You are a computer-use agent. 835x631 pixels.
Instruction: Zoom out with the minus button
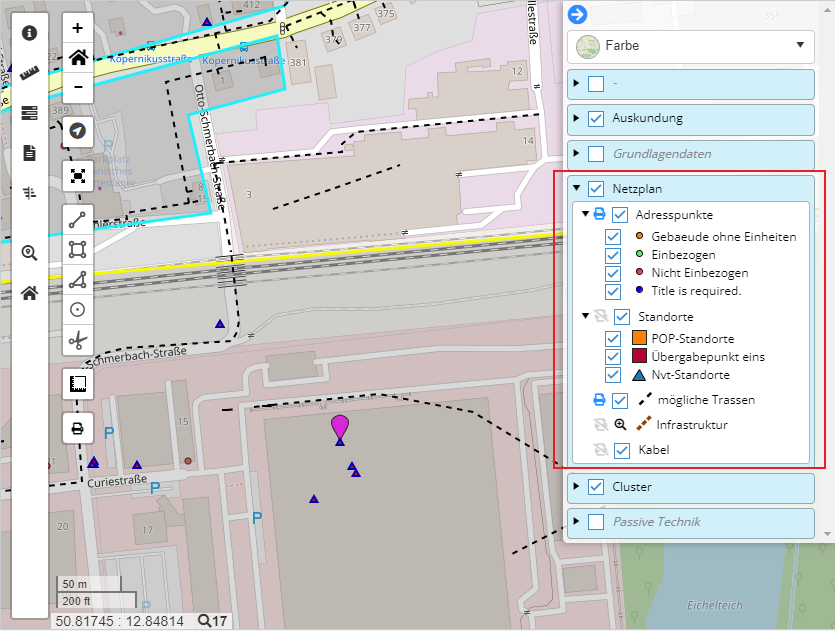(78, 87)
